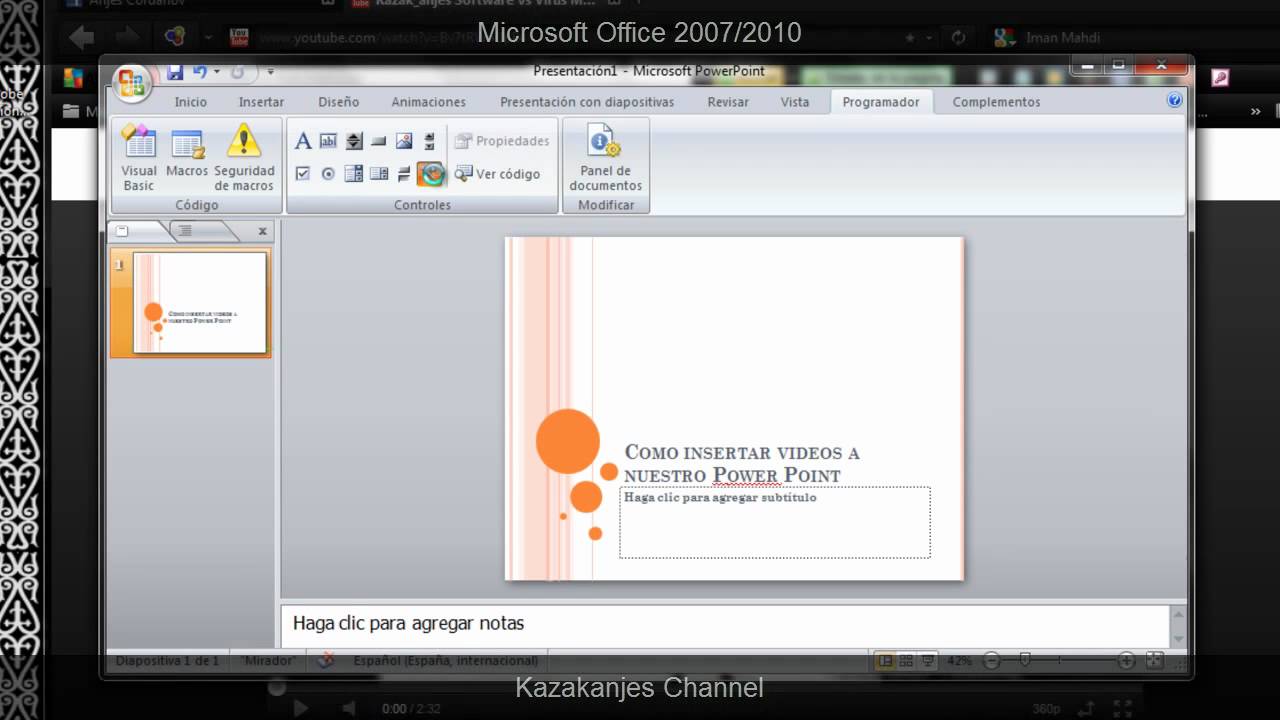Select the Programador ribbon tab

click(x=881, y=102)
